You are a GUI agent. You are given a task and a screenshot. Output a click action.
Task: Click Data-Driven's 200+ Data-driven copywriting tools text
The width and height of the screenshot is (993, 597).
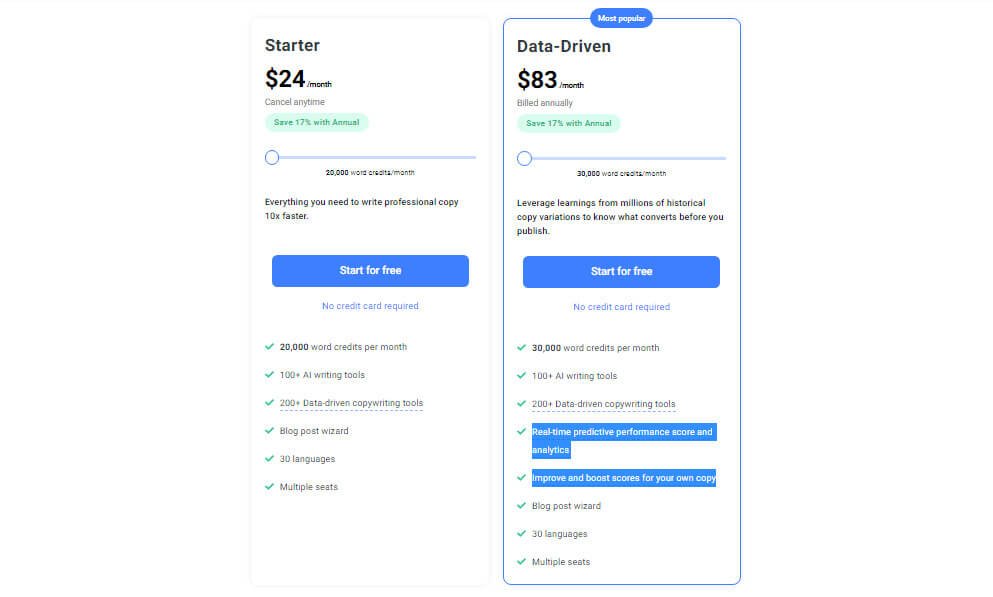click(603, 404)
